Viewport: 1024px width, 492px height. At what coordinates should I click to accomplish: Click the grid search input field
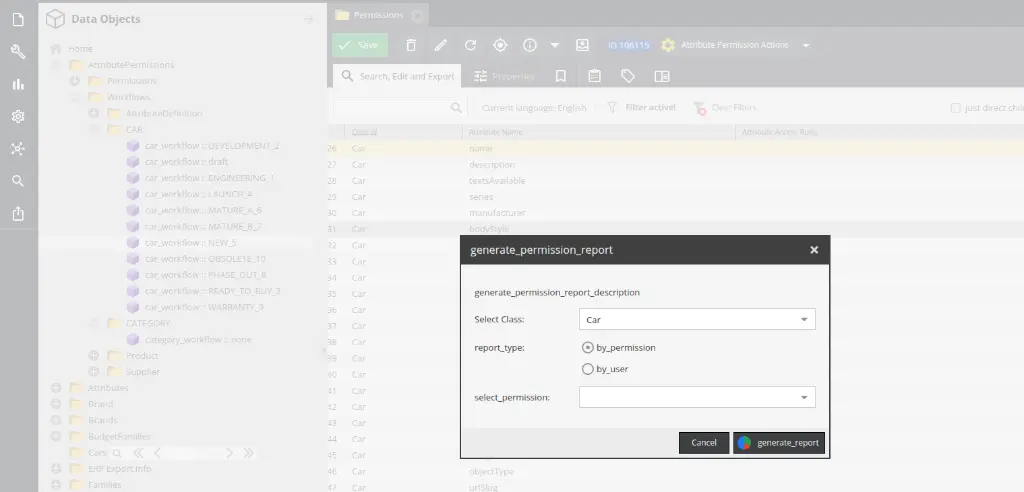(391, 108)
